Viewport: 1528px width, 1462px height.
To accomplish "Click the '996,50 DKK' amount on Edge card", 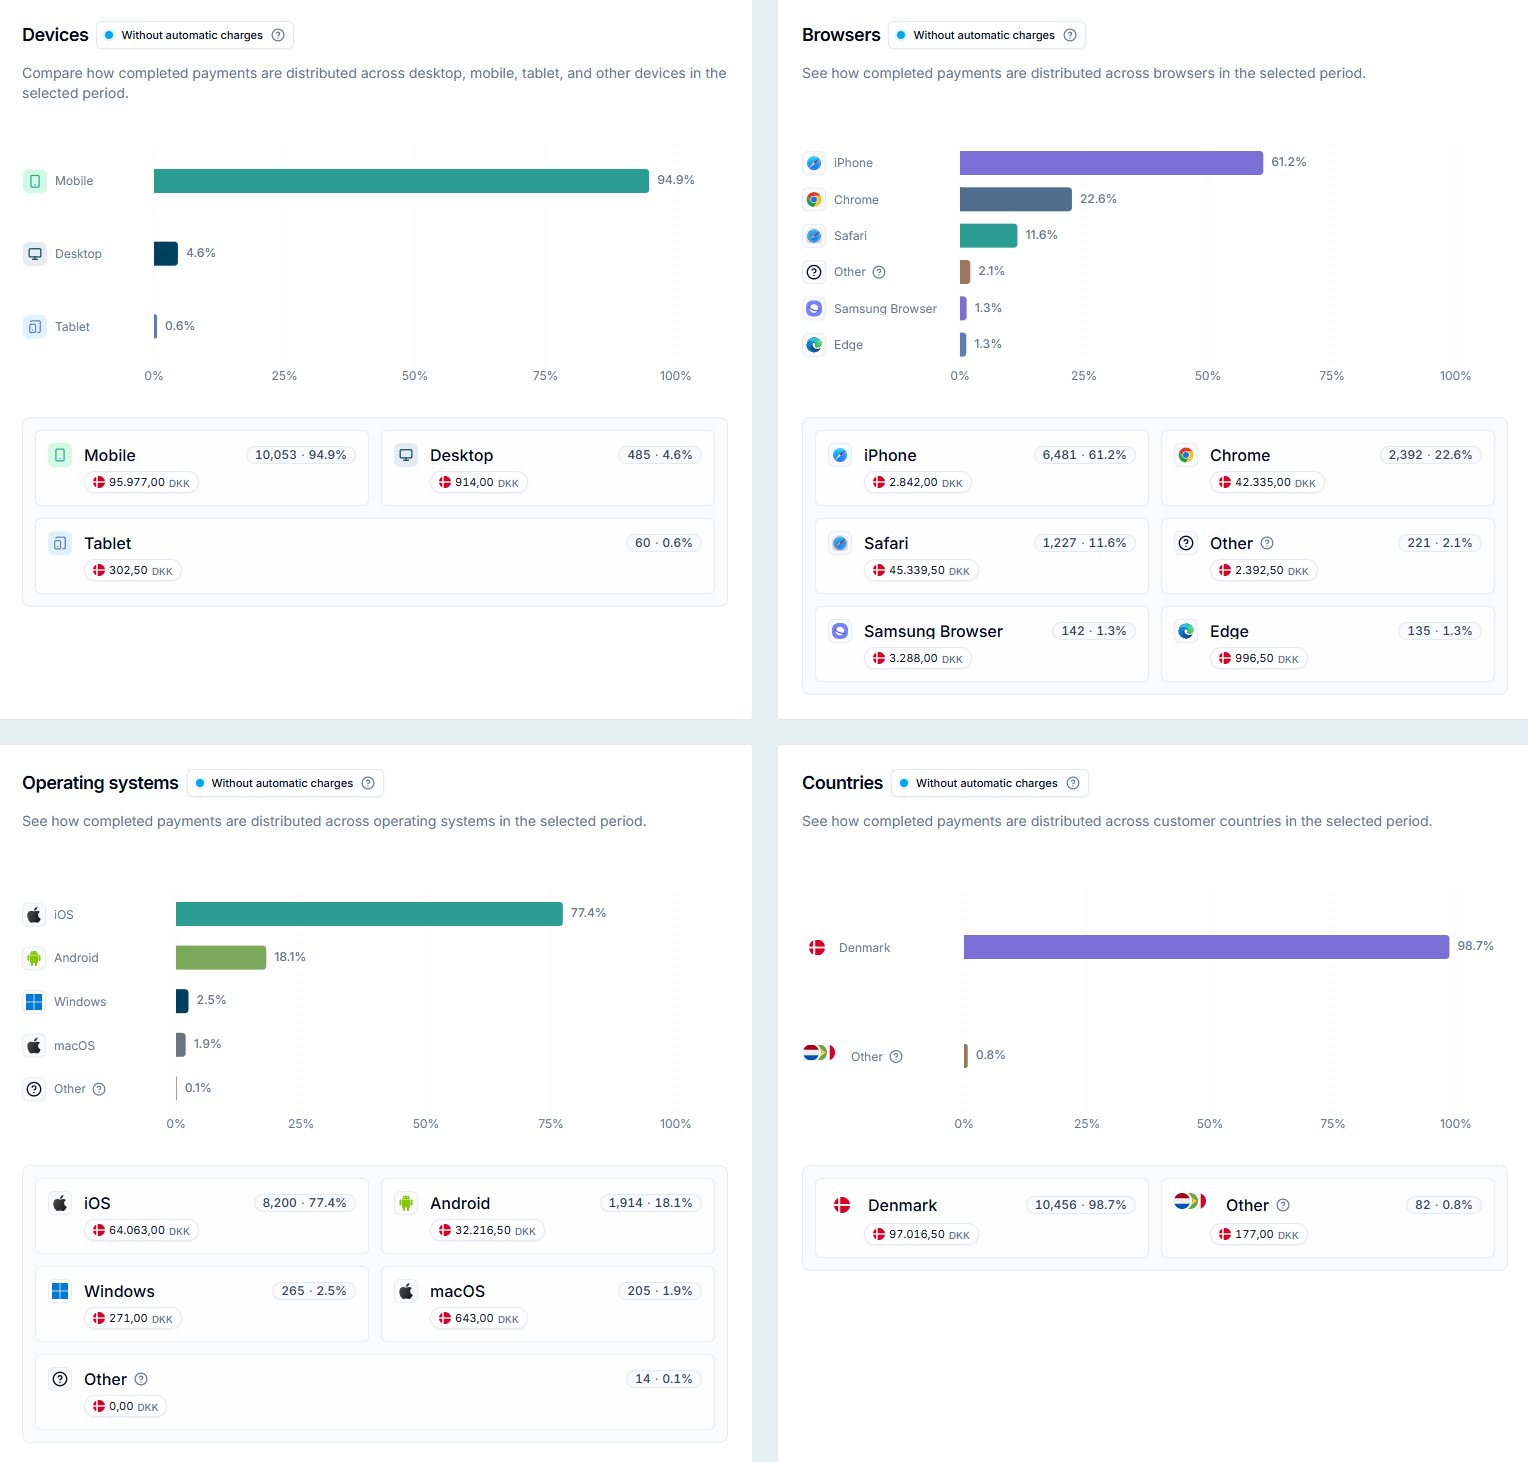I will pyautogui.click(x=1259, y=659).
